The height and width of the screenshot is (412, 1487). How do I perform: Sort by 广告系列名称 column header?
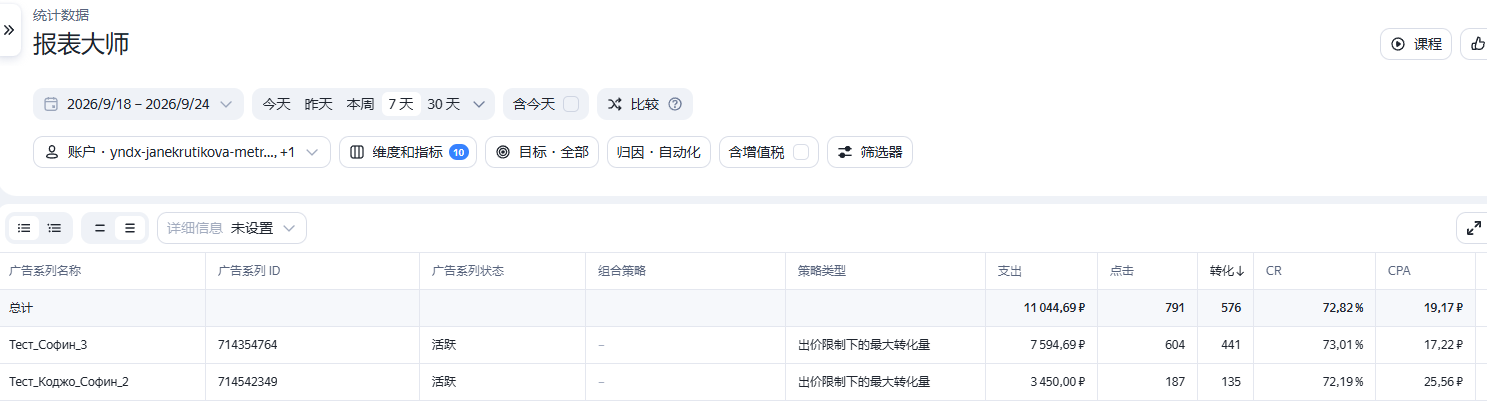coord(45,271)
